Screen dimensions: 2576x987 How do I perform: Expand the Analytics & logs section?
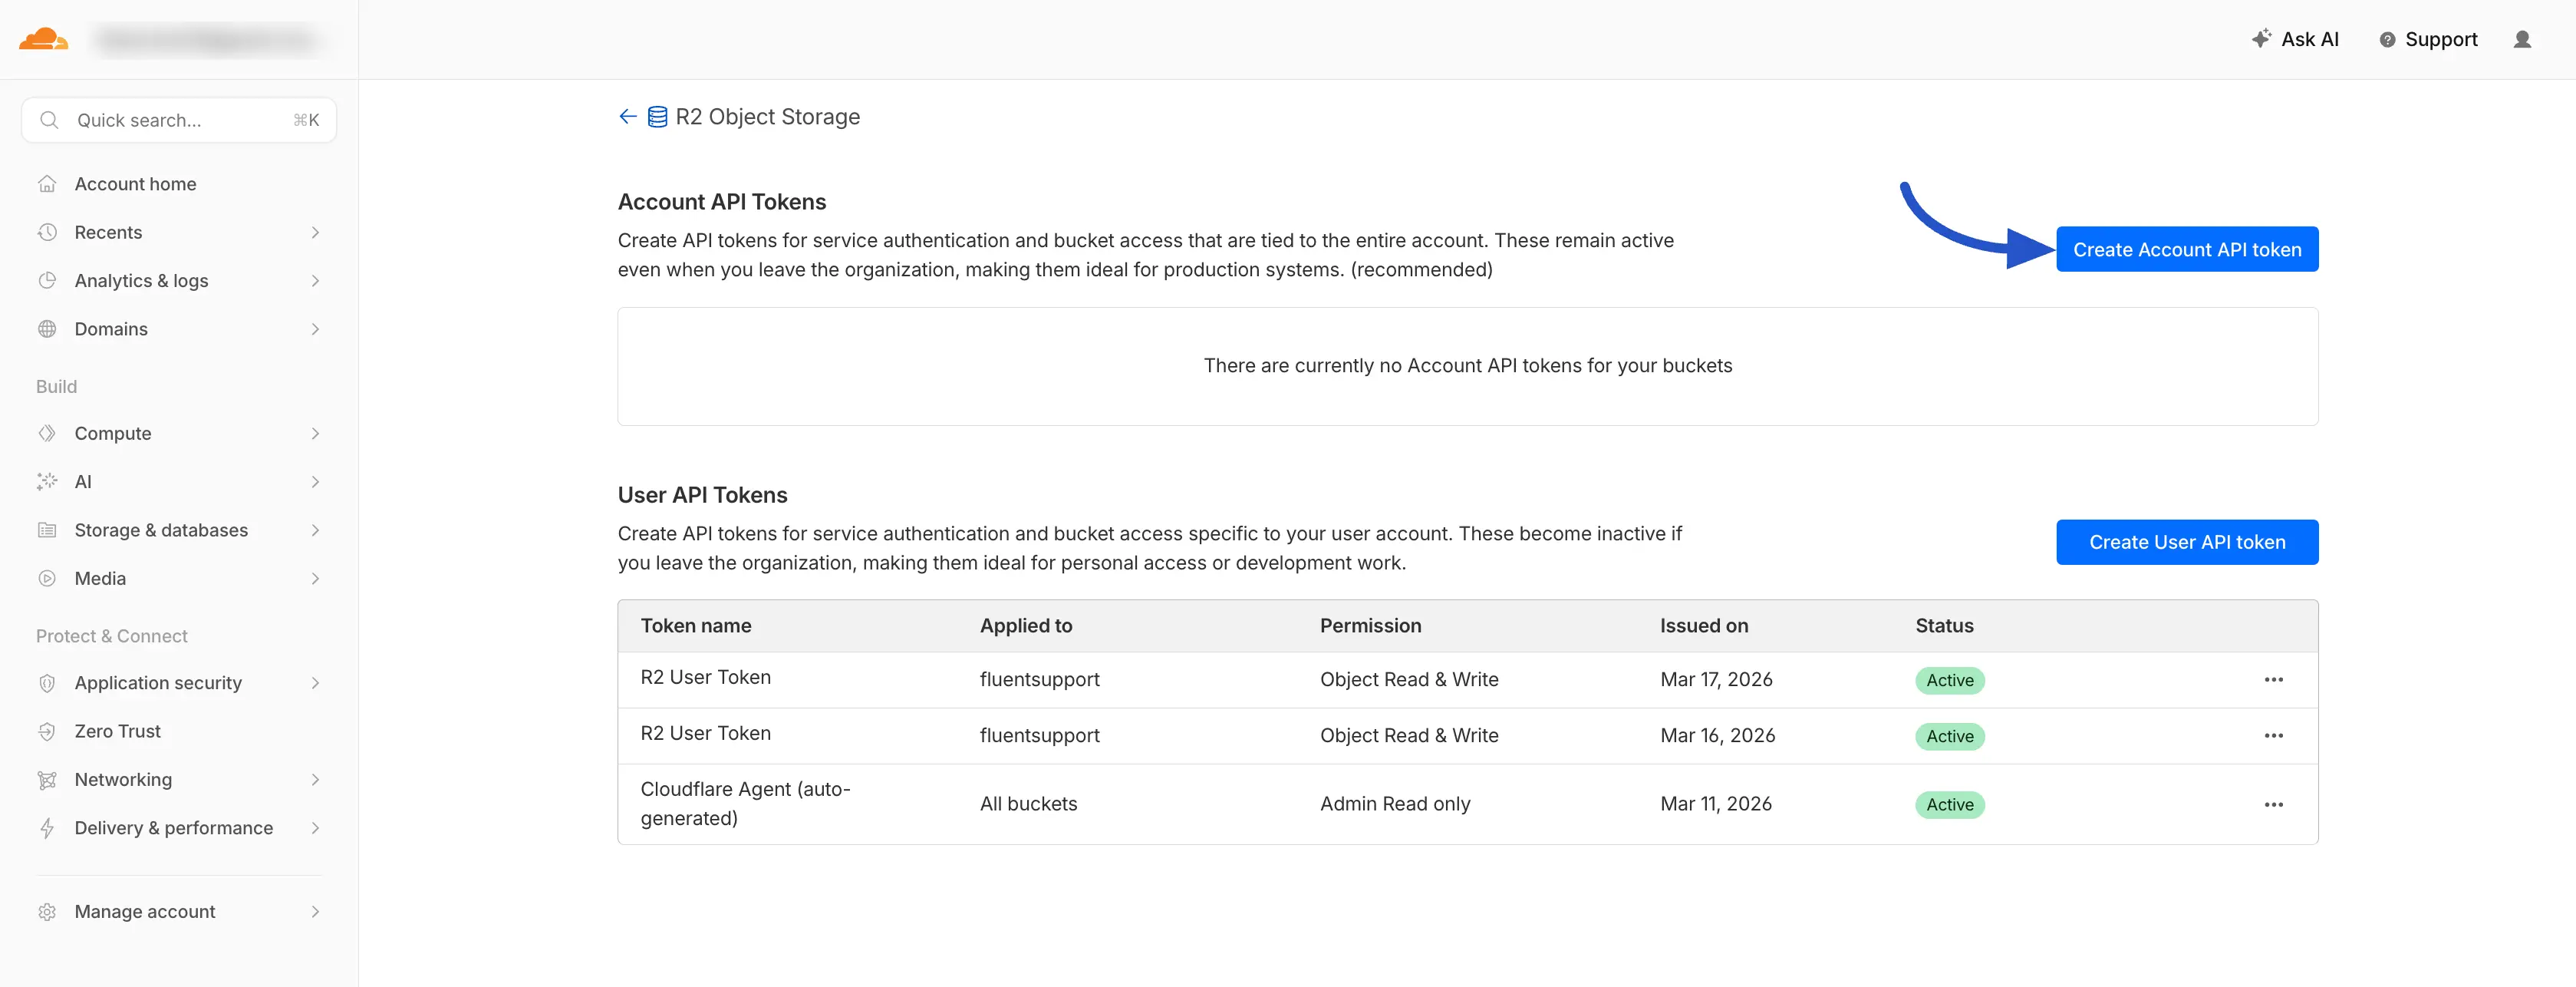point(316,280)
